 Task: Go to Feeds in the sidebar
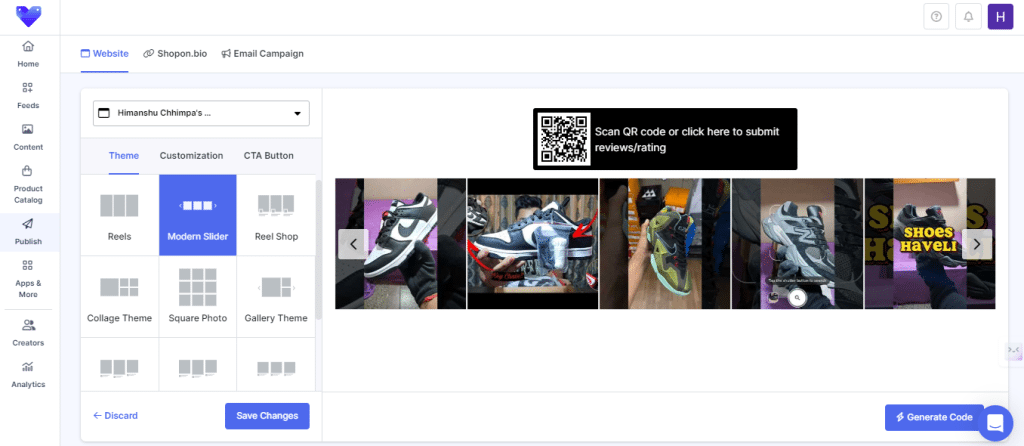tap(28, 95)
